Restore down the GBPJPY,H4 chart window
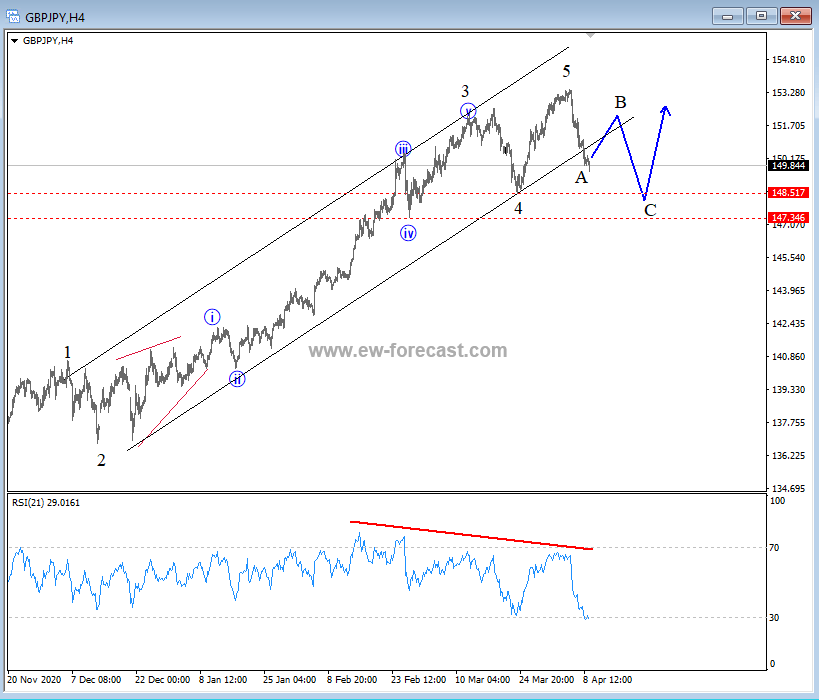Image resolution: width=819 pixels, height=700 pixels. click(761, 15)
